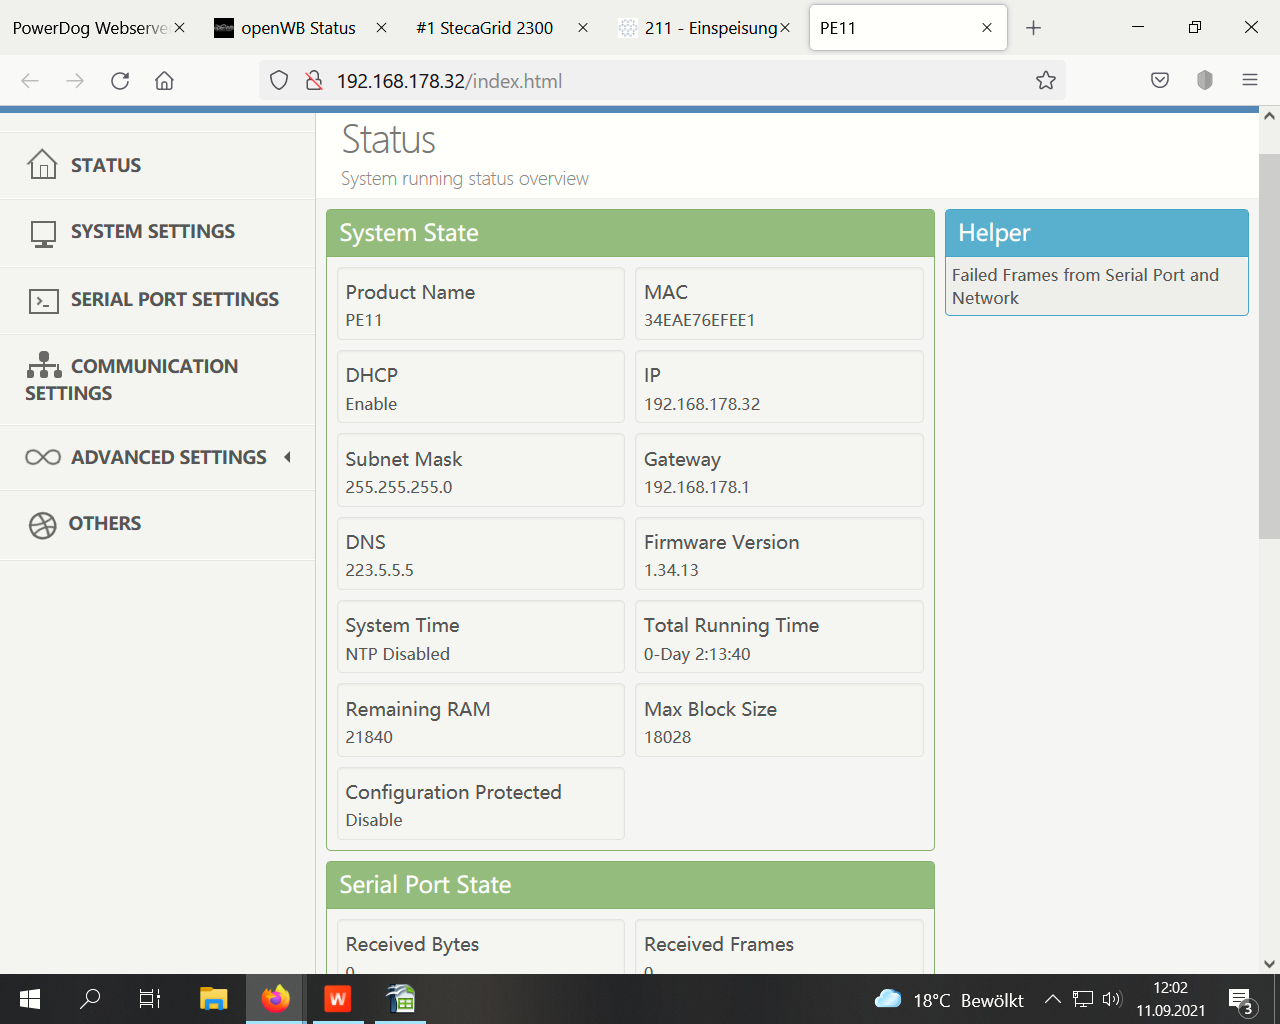This screenshot has height=1024, width=1280.
Task: Click the Firefox taskbar icon
Action: pos(275,999)
